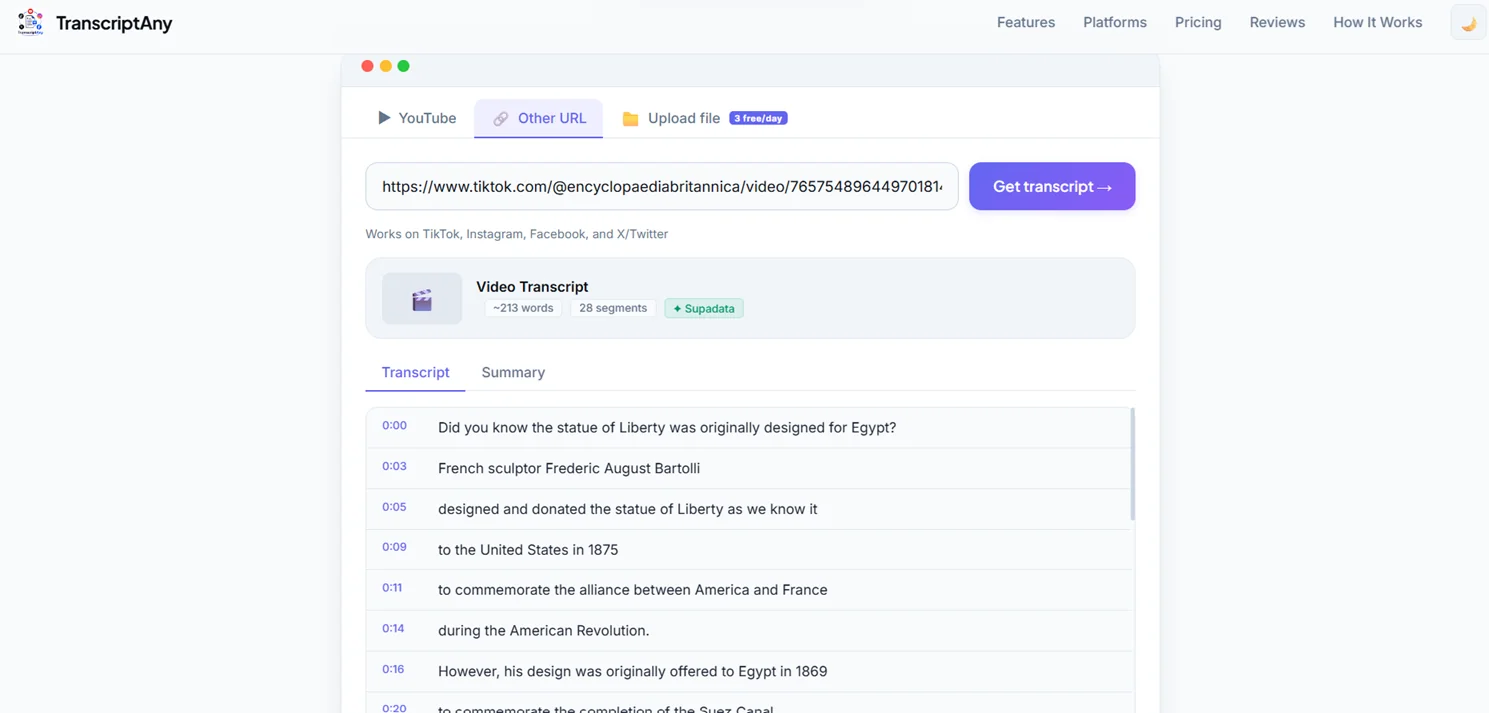This screenshot has height=713, width=1489.
Task: Click the TikTok URL input field
Action: (662, 186)
